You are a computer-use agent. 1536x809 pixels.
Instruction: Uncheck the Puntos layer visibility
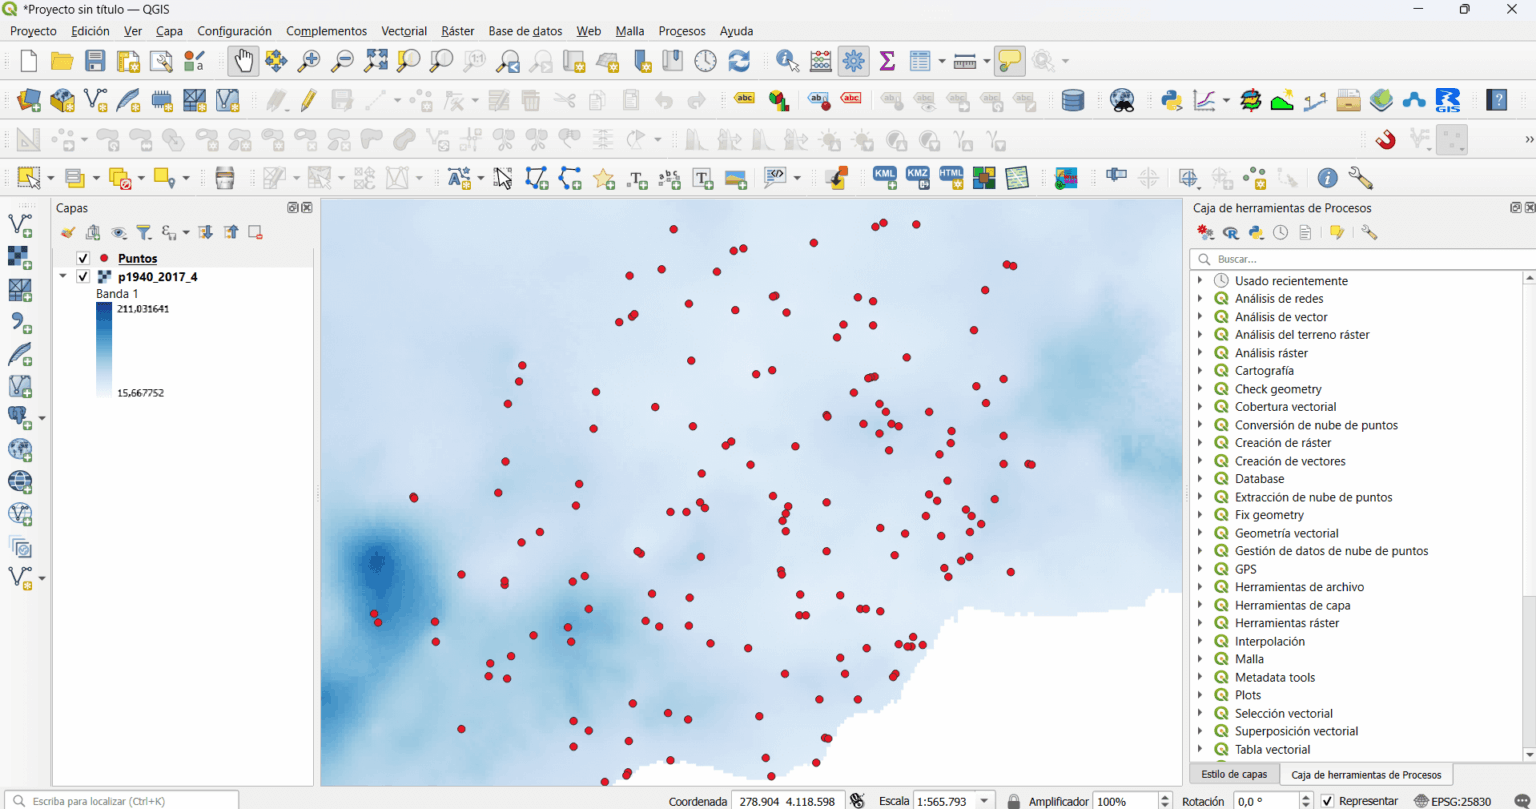[82, 258]
